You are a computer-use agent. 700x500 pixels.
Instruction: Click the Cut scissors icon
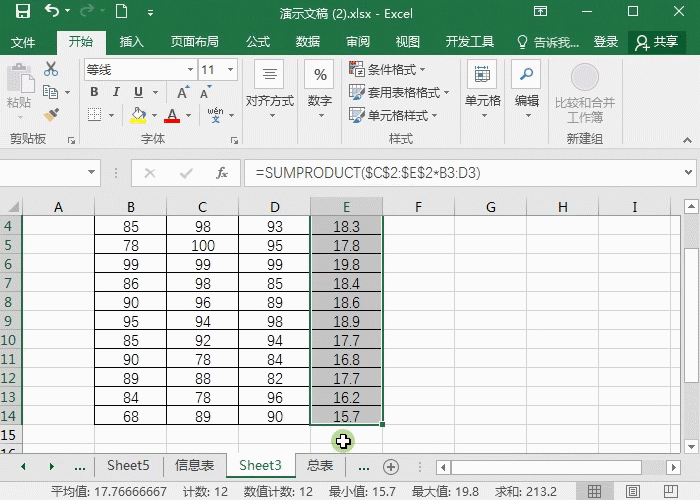(x=51, y=69)
